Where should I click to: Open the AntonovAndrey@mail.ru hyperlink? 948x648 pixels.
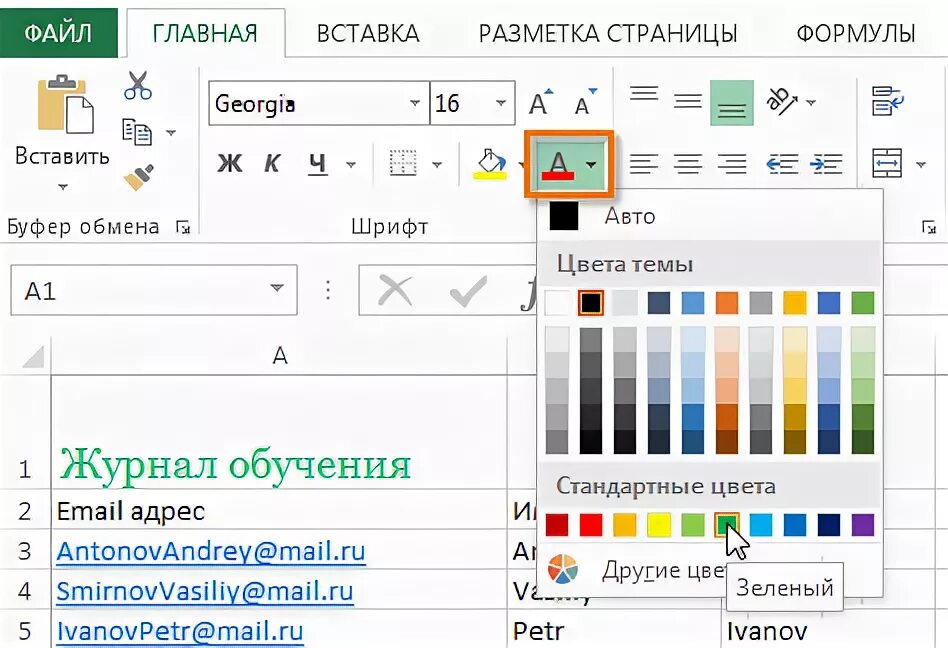pos(210,551)
